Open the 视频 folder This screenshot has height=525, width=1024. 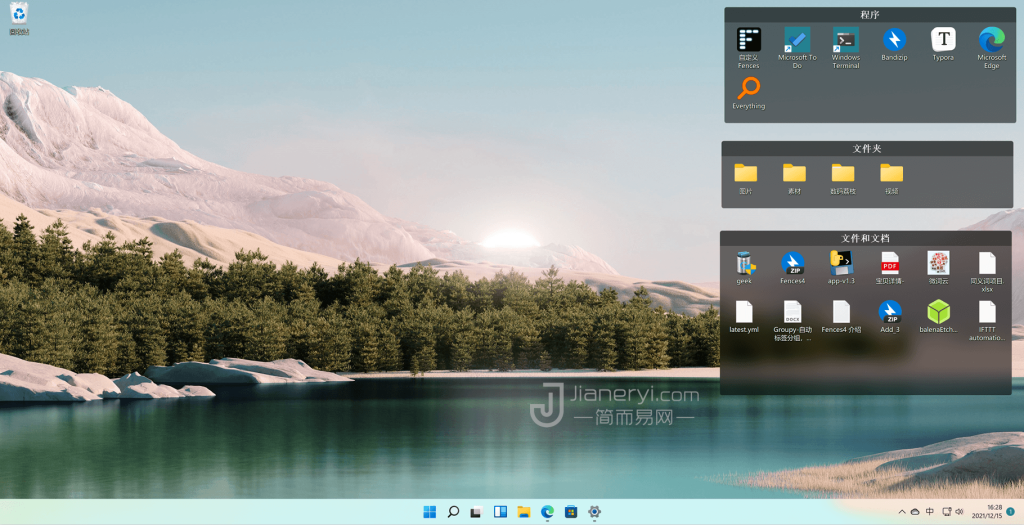click(891, 173)
